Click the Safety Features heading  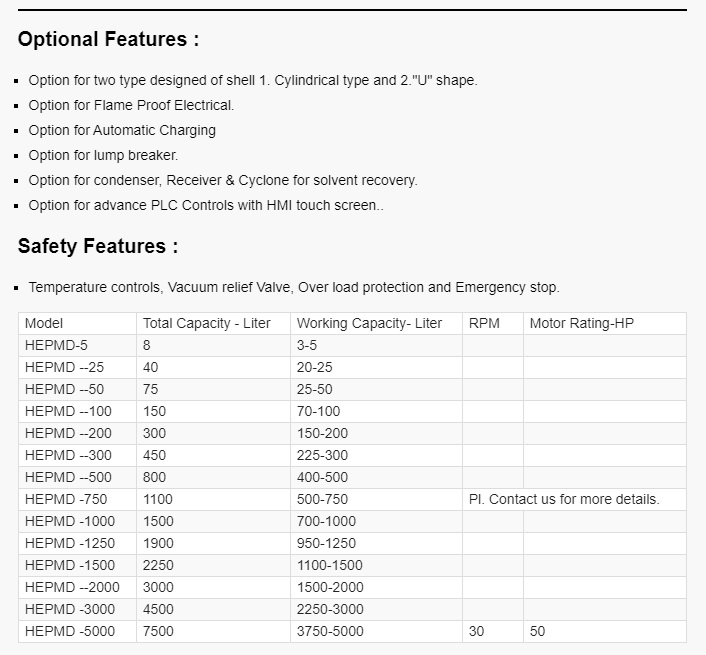pos(98,246)
